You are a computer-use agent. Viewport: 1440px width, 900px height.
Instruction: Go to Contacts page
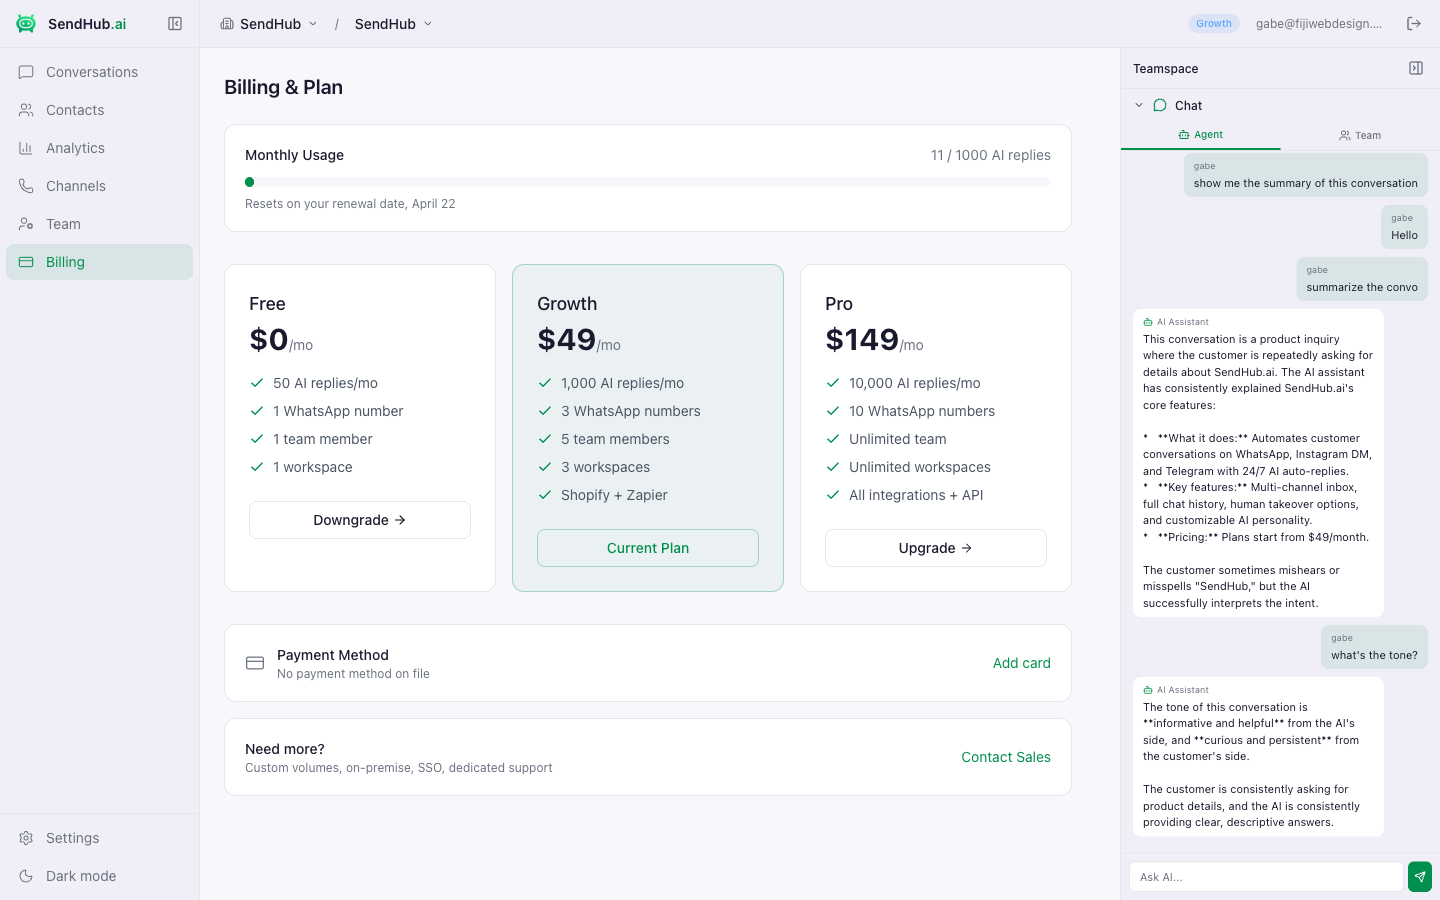99,110
